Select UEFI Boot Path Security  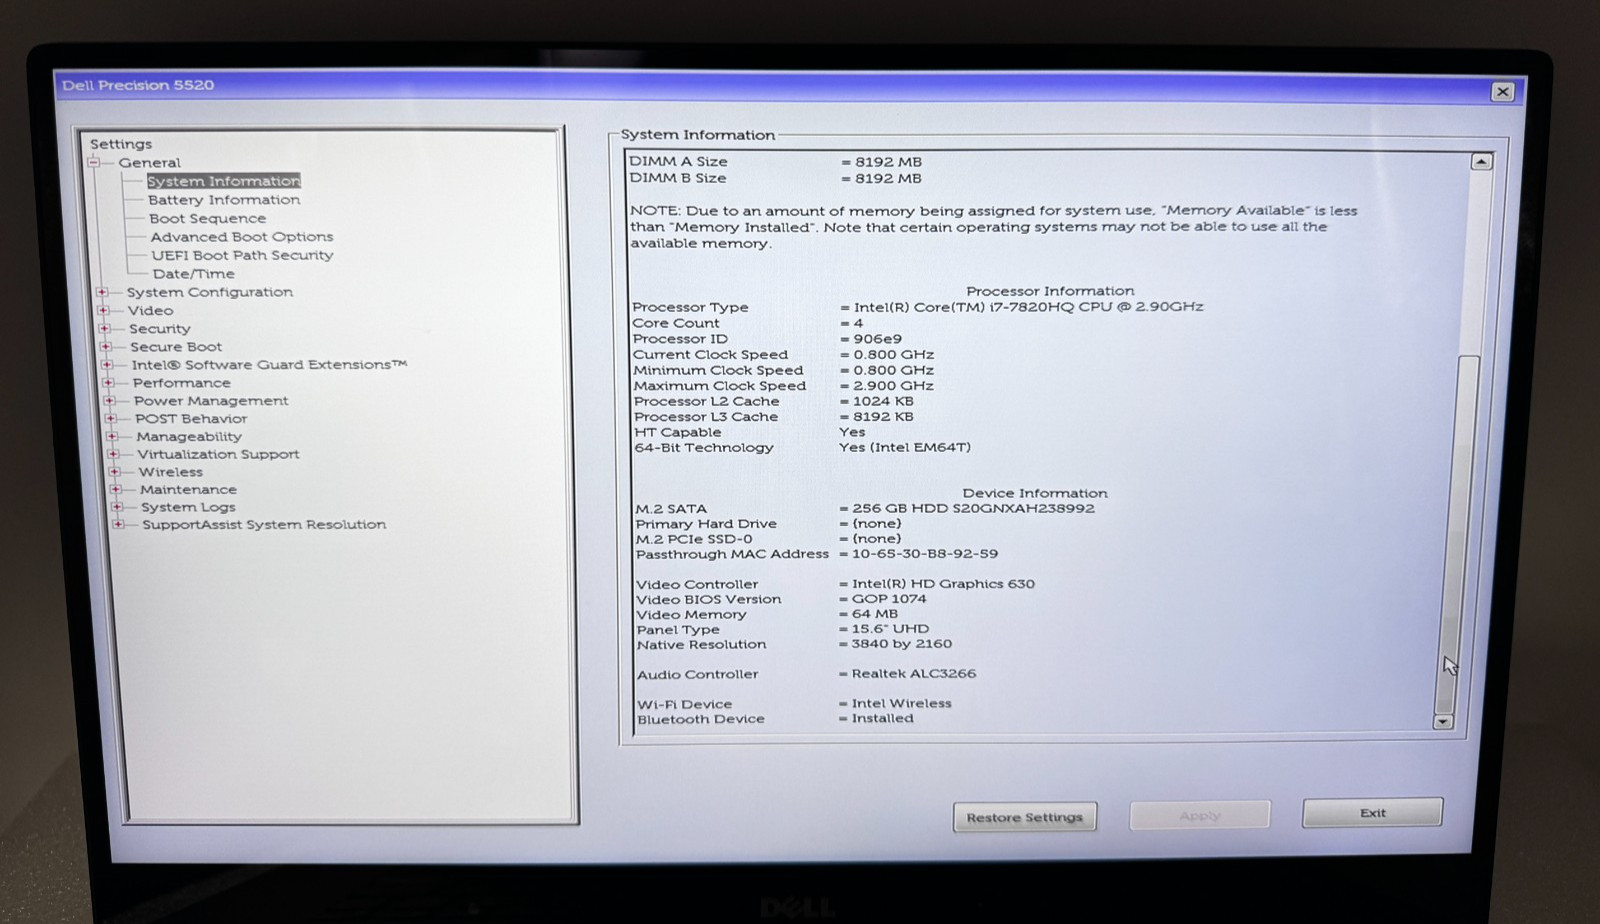coord(243,256)
